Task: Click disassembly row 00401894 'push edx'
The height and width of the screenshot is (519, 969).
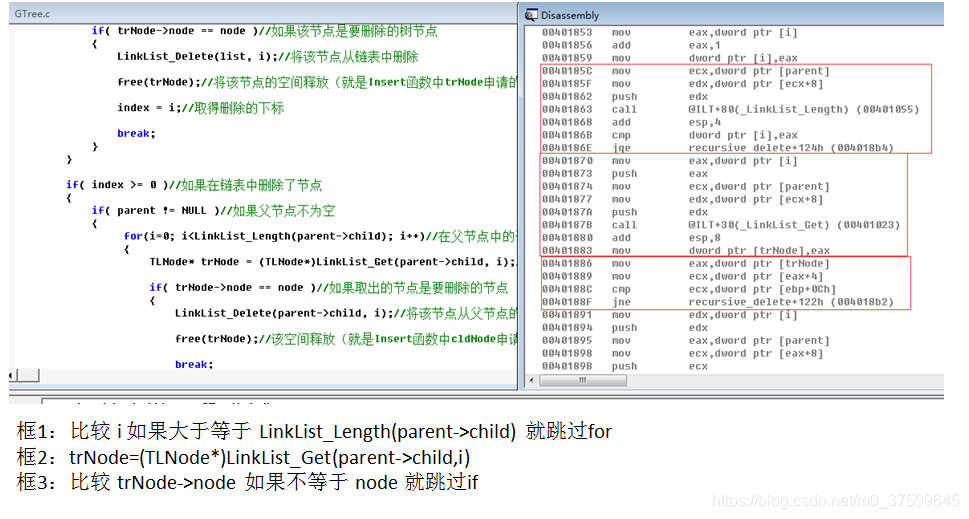Action: (625, 327)
